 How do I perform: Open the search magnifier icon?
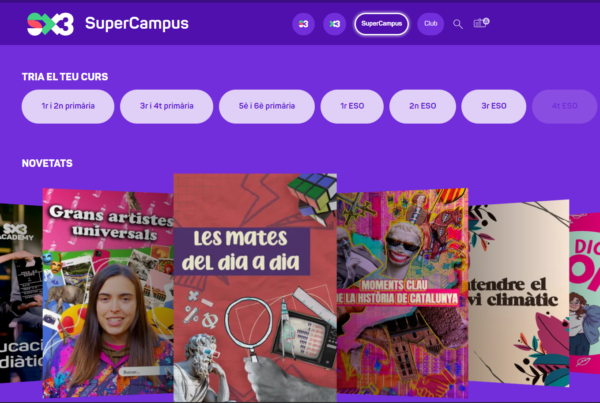(458, 24)
